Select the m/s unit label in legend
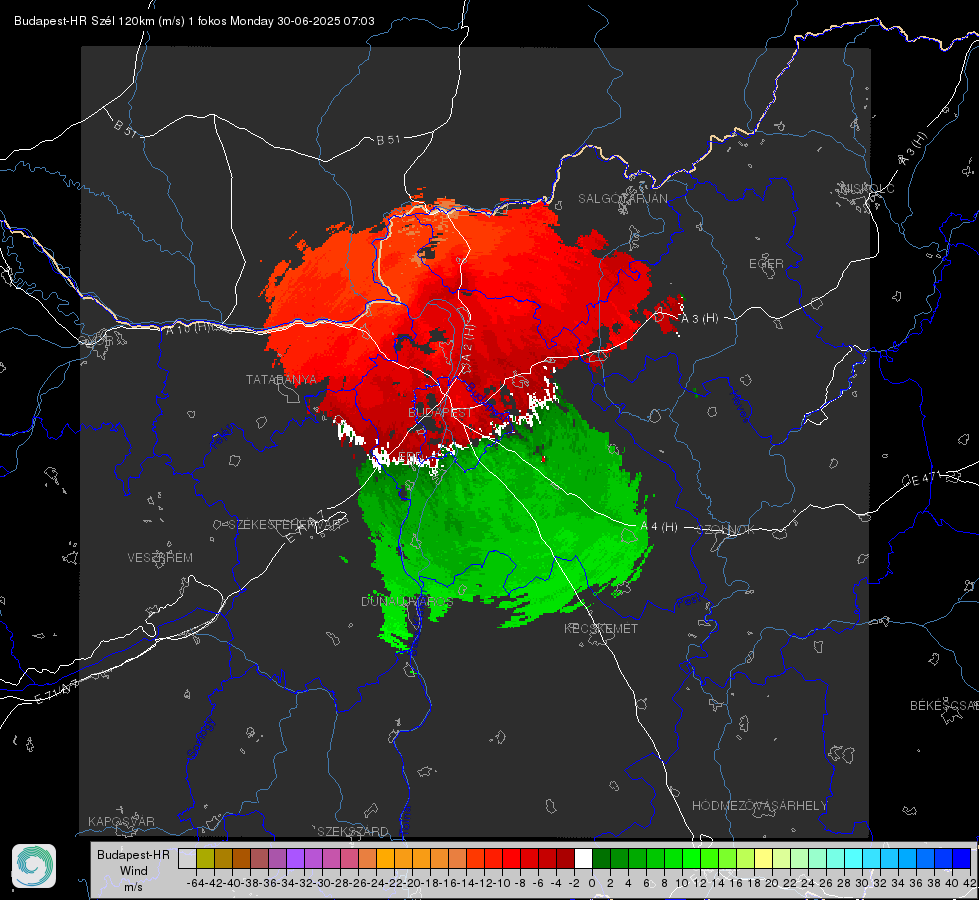This screenshot has height=900, width=979. pos(133,887)
